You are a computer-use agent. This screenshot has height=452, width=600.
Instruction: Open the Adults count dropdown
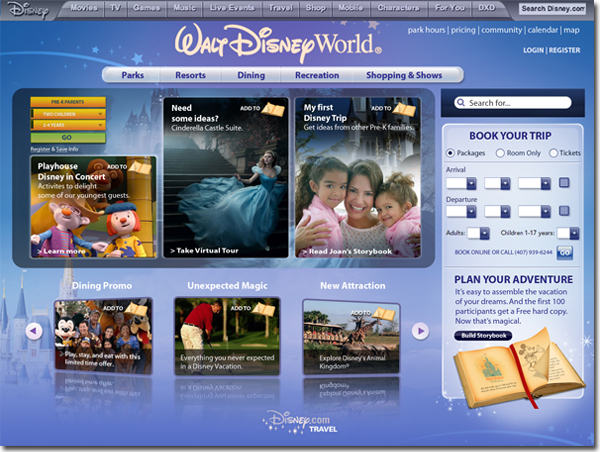tap(478, 233)
